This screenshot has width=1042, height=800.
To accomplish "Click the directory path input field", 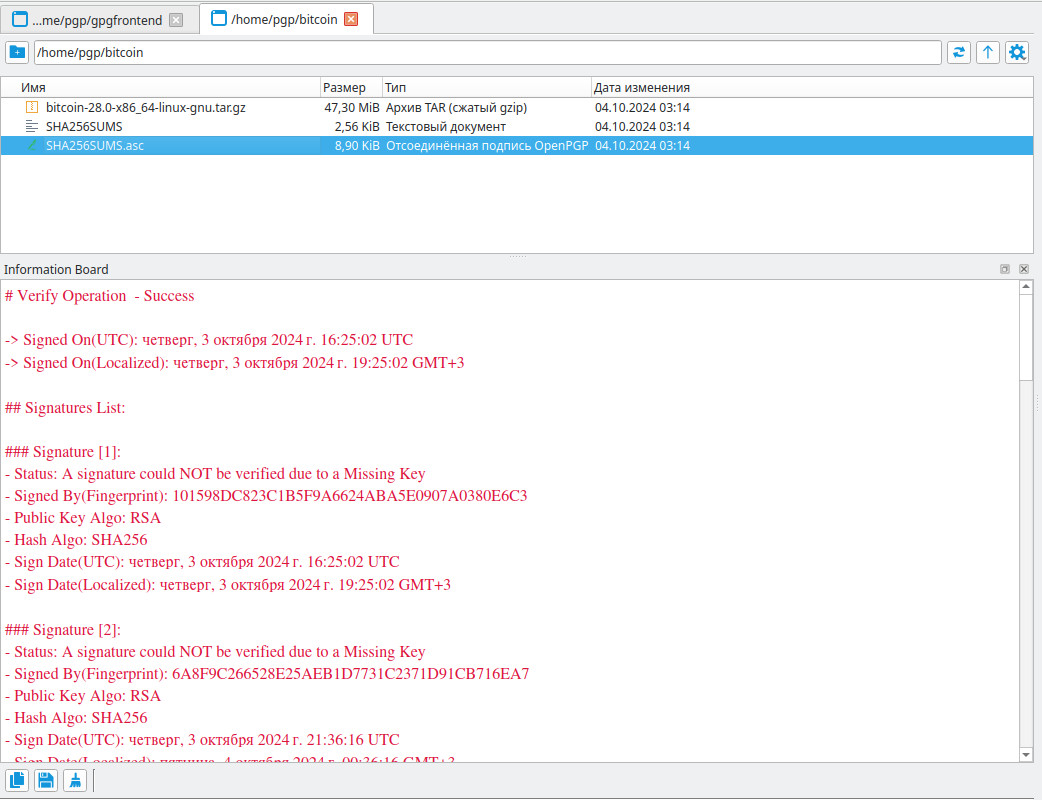I will tap(487, 52).
